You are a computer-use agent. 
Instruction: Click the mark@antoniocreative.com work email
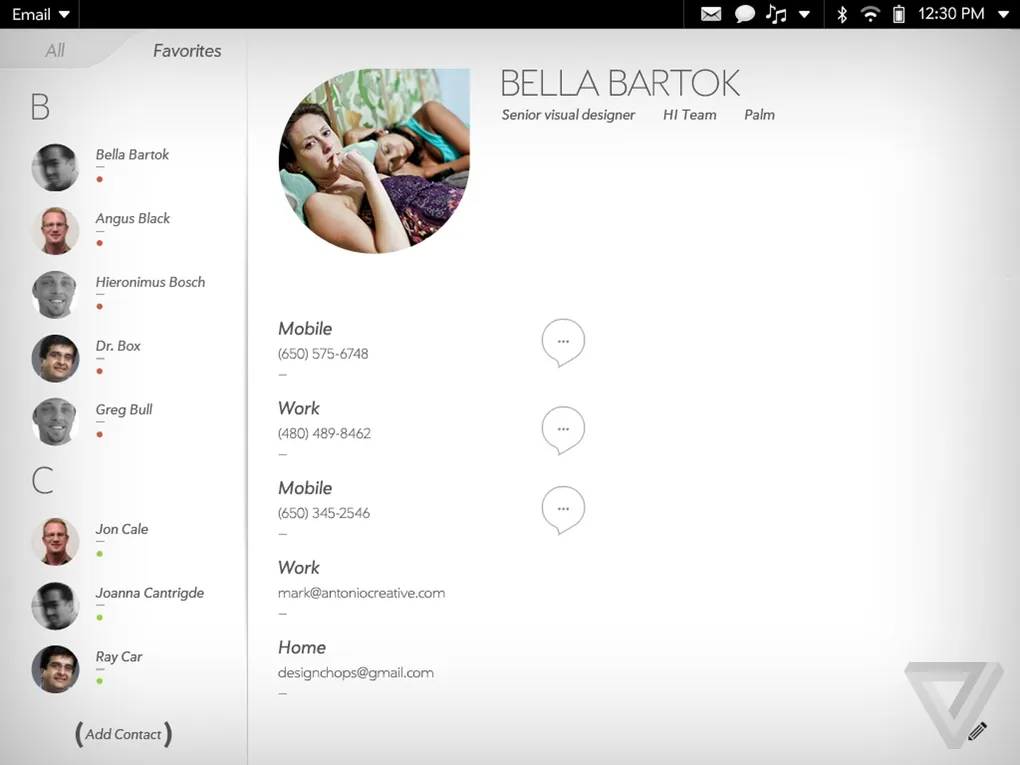click(x=362, y=592)
